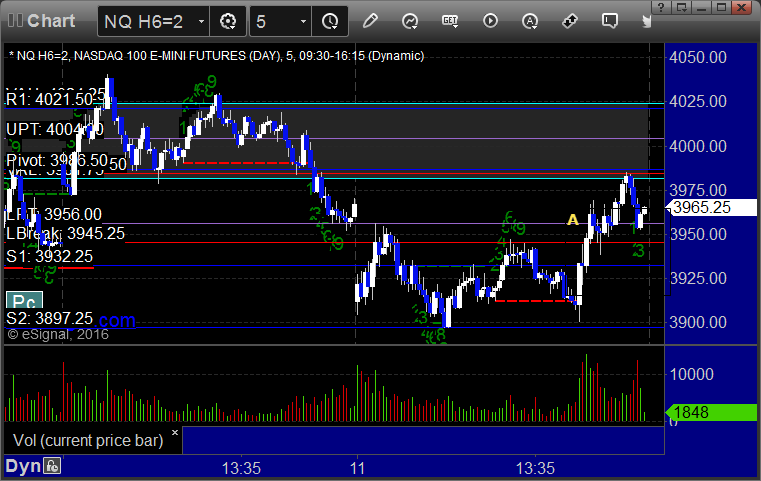Click the Twitter bird icon

(x=646, y=21)
